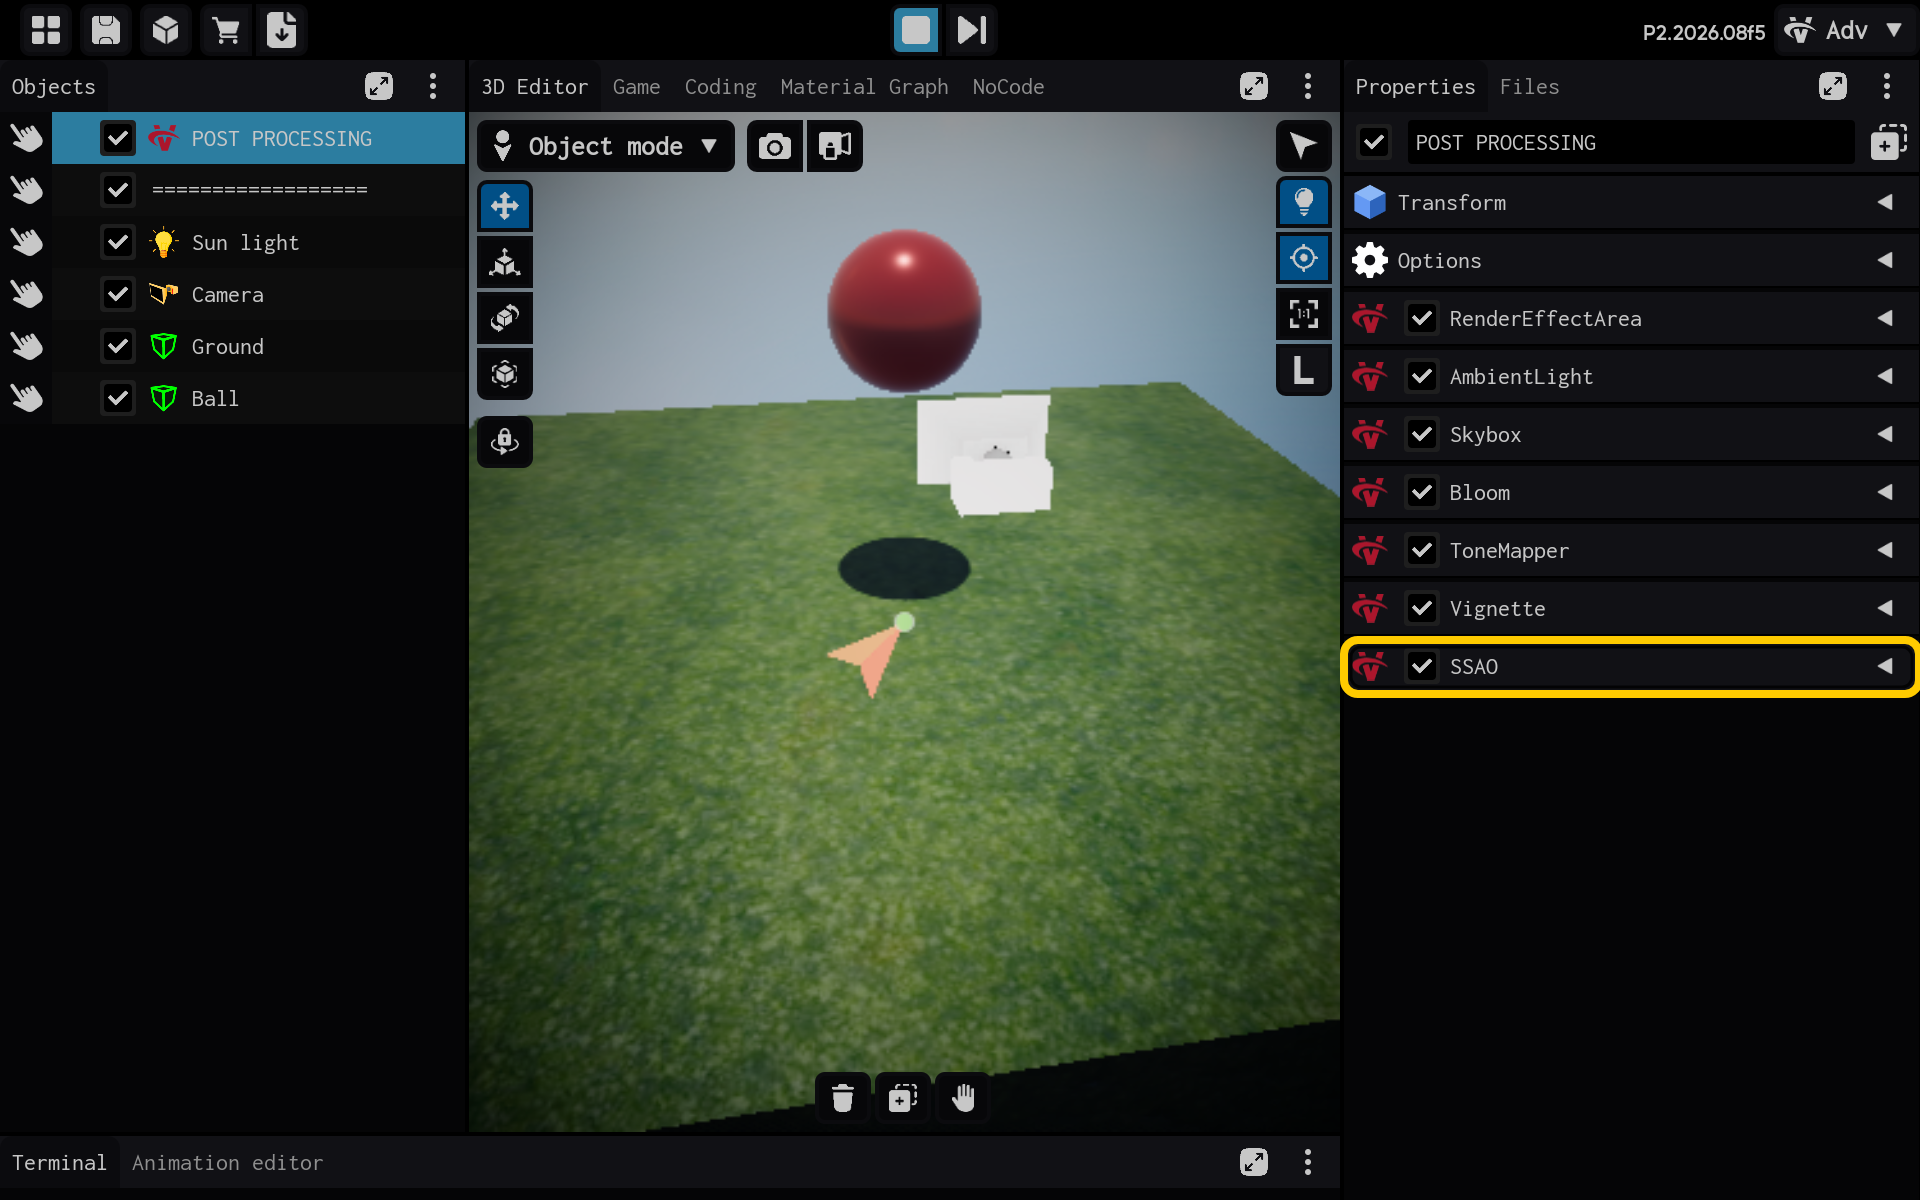1920x1200 pixels.
Task: Click the hand icon next to Sun light
Action: (x=27, y=242)
